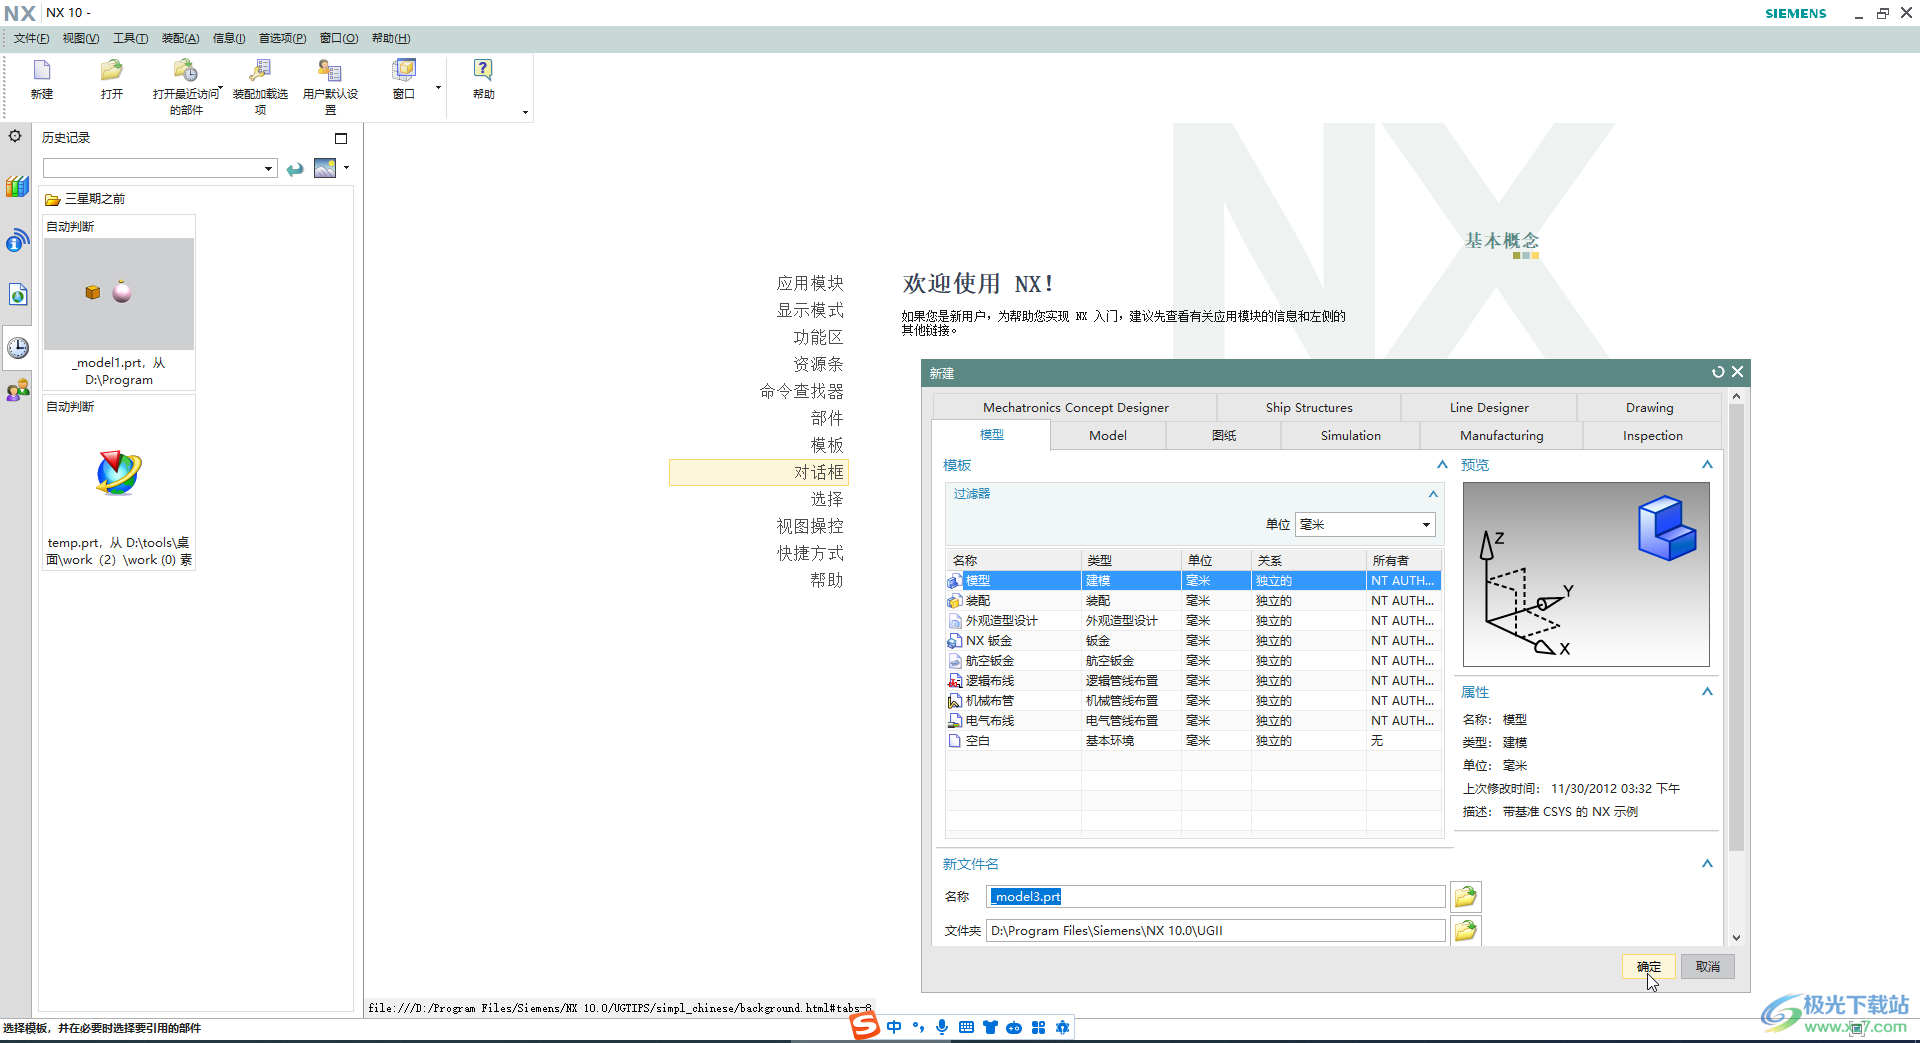Browse for folder path with folder icon

point(1466,931)
